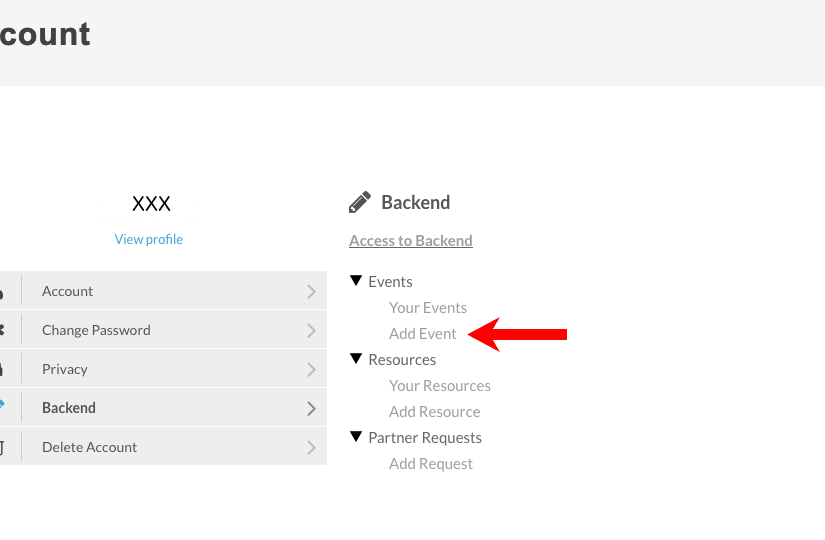Open the View profile link
This screenshot has width=825, height=540.
pyautogui.click(x=149, y=239)
